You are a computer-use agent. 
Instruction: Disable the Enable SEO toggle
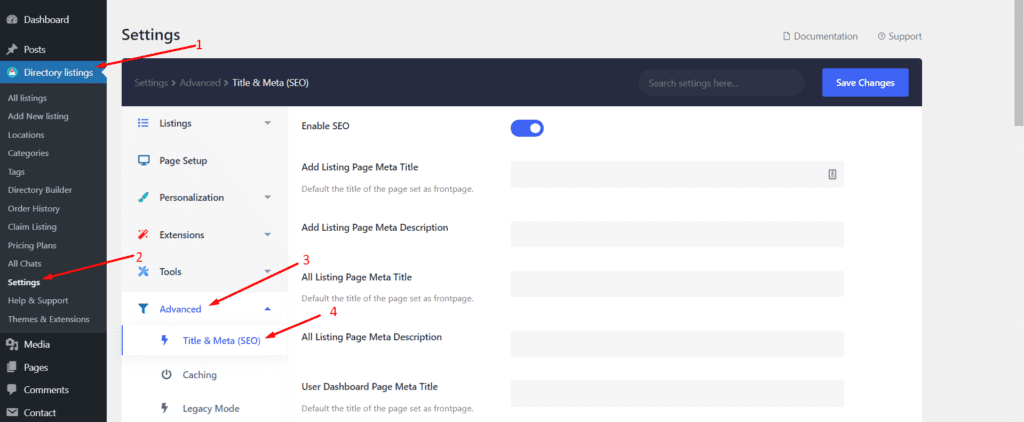click(527, 127)
